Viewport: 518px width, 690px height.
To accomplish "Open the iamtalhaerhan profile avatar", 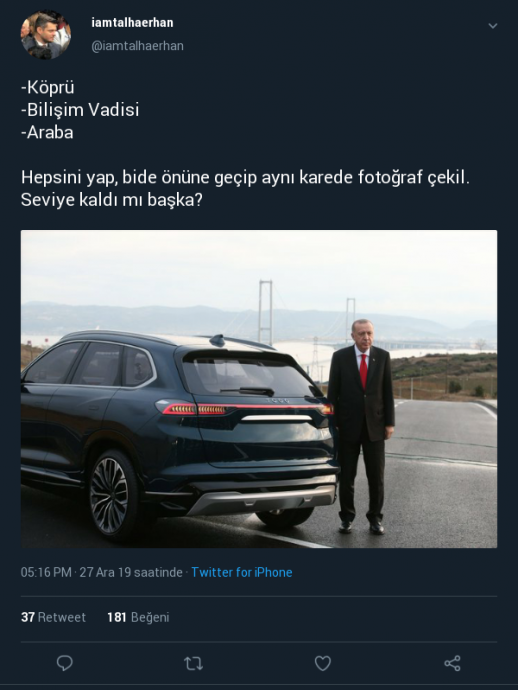I will point(46,35).
